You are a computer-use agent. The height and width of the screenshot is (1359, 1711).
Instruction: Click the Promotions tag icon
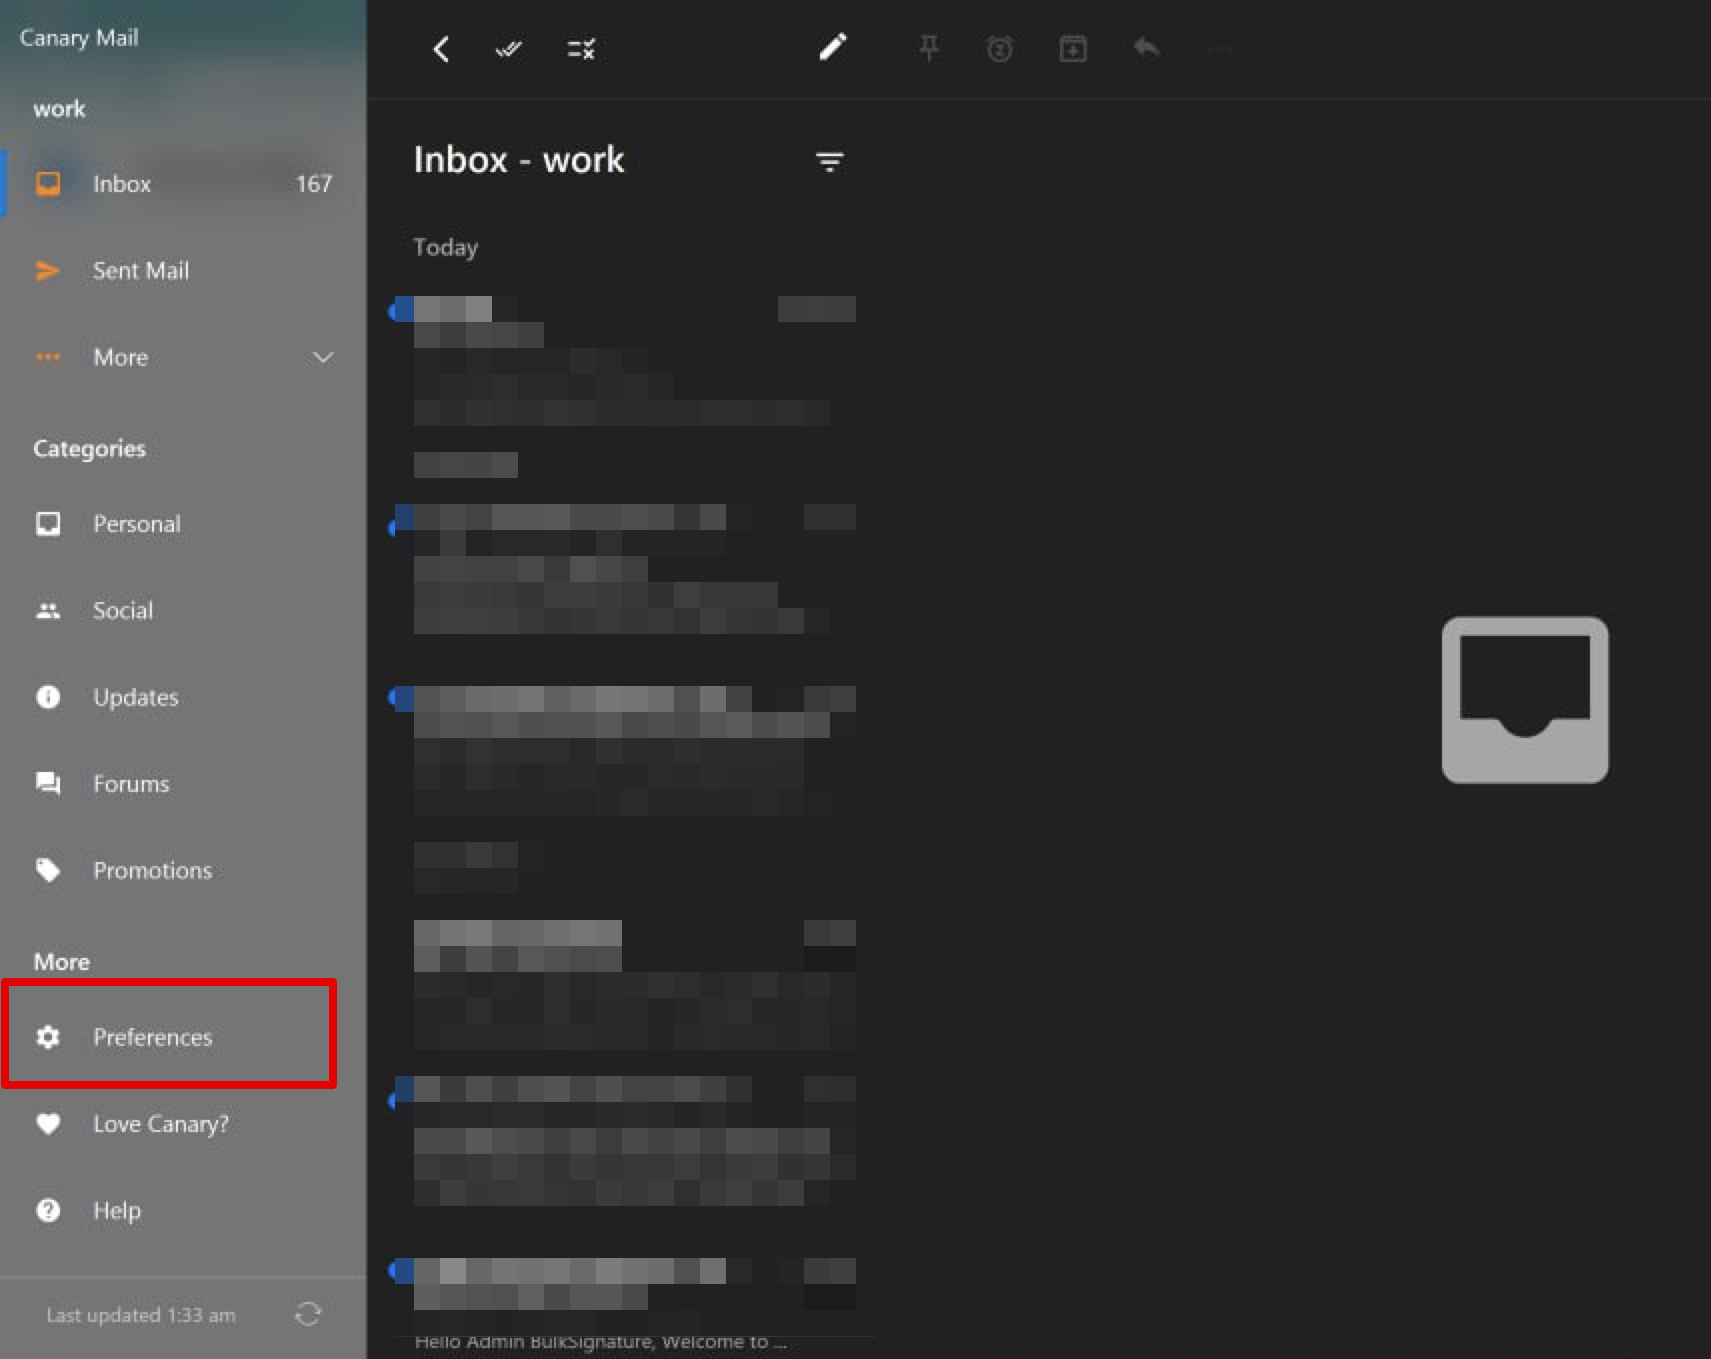tap(48, 870)
